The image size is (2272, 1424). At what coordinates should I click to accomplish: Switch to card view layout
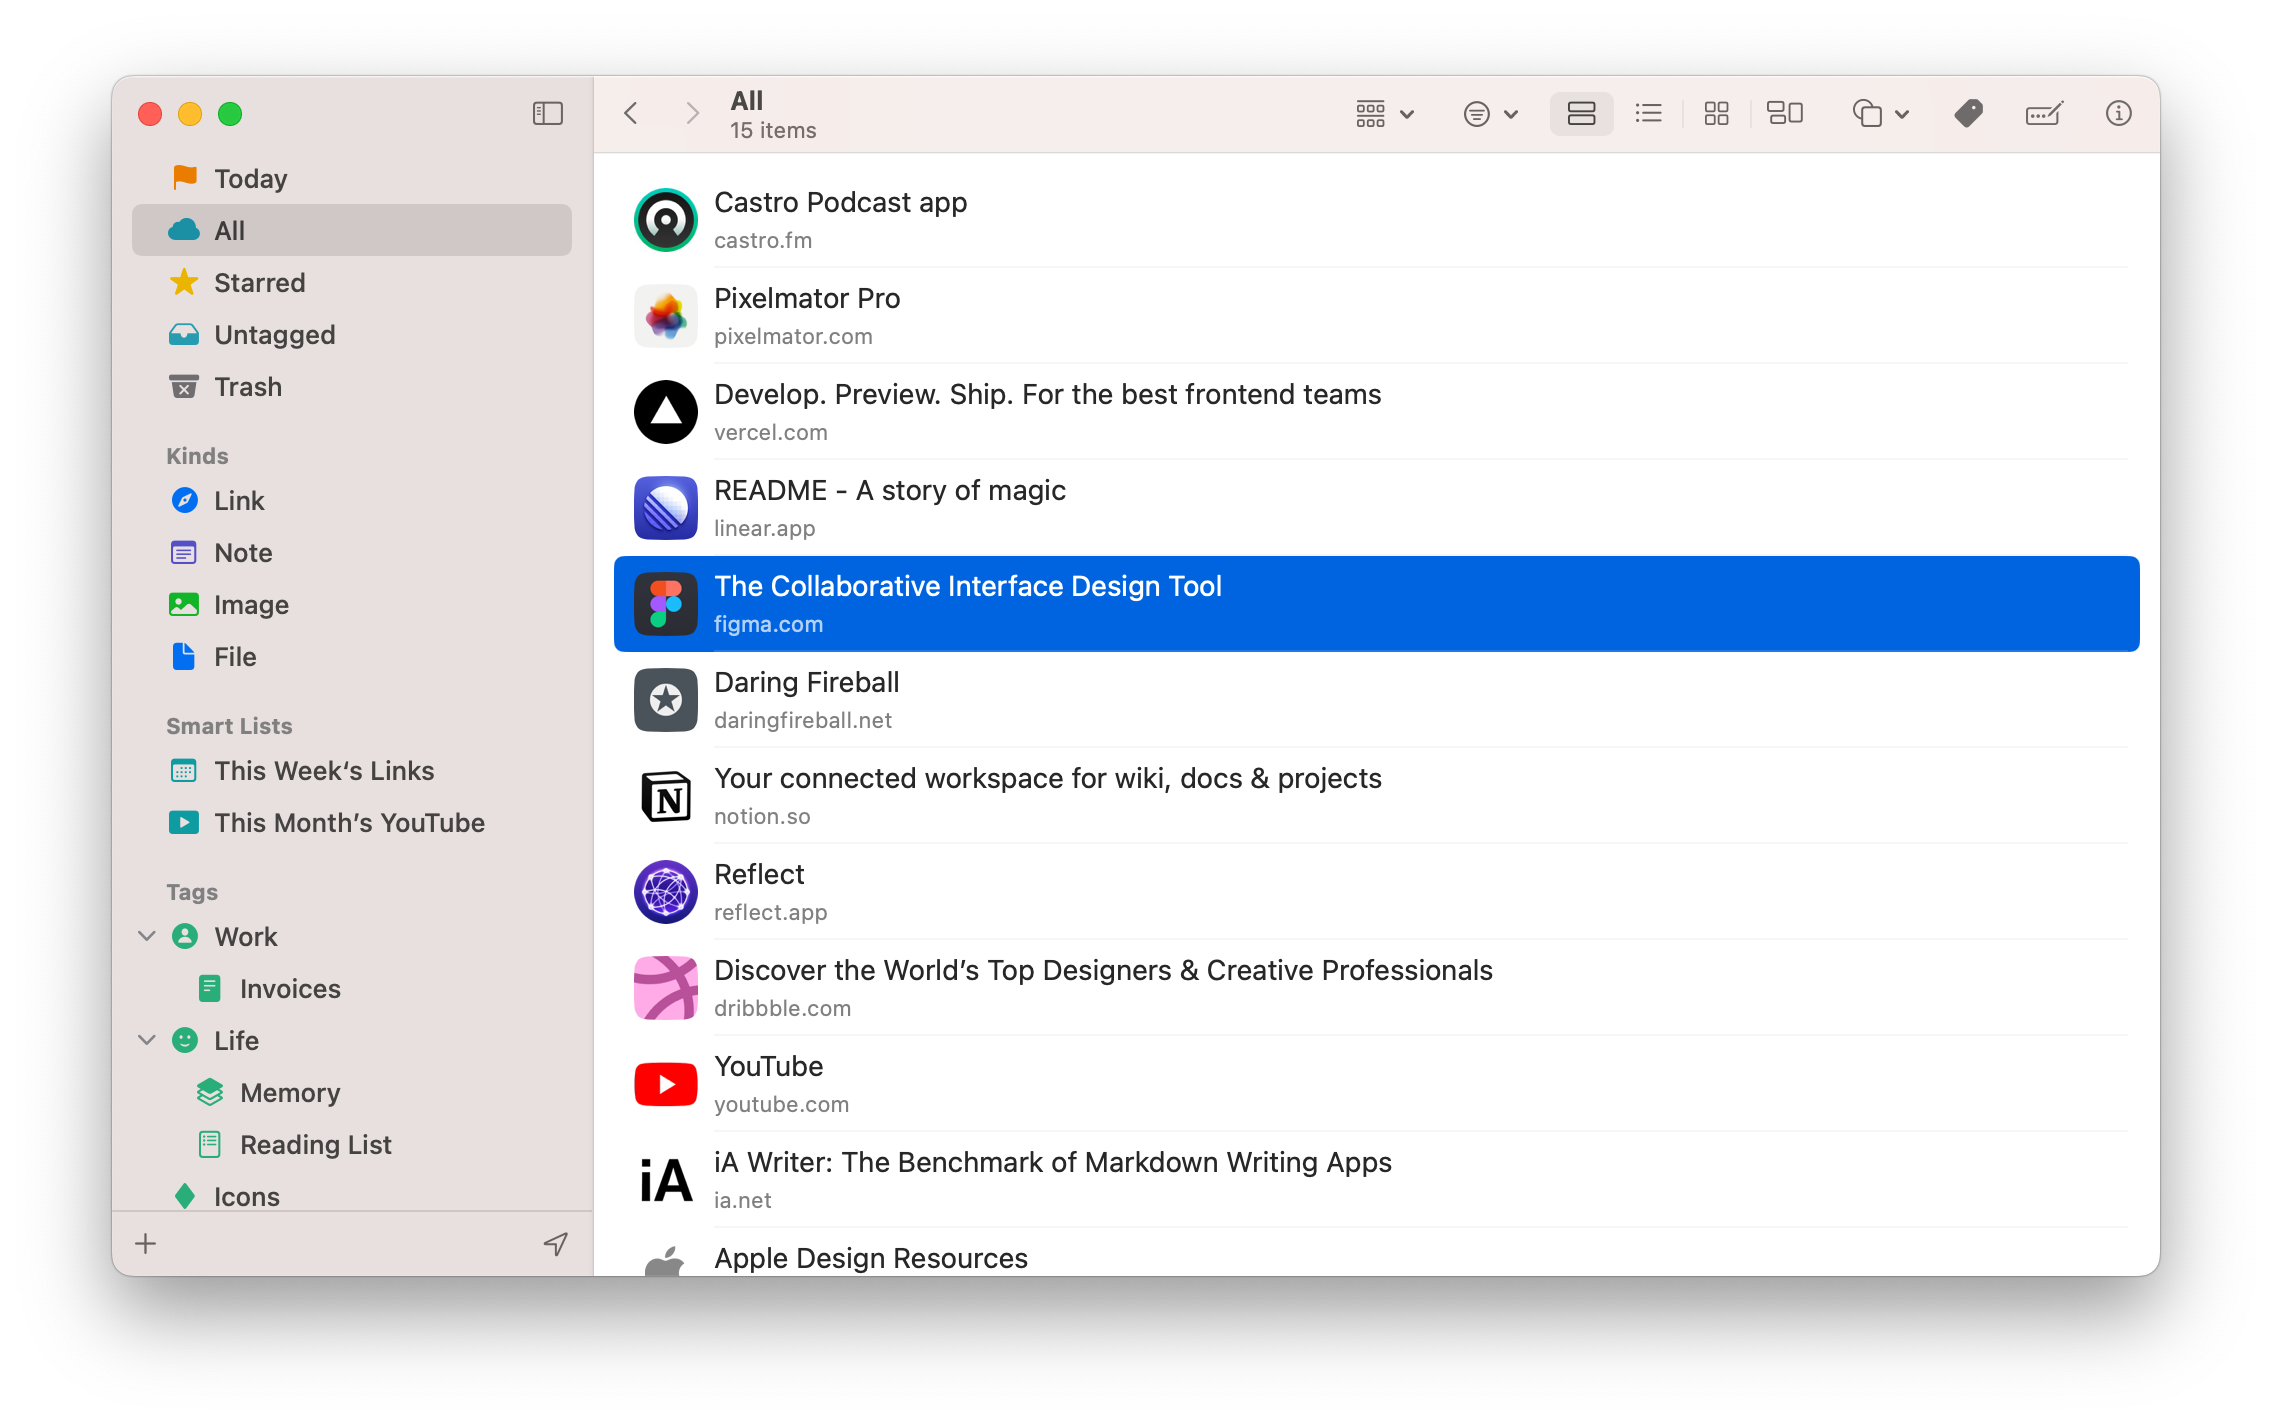click(x=1786, y=113)
